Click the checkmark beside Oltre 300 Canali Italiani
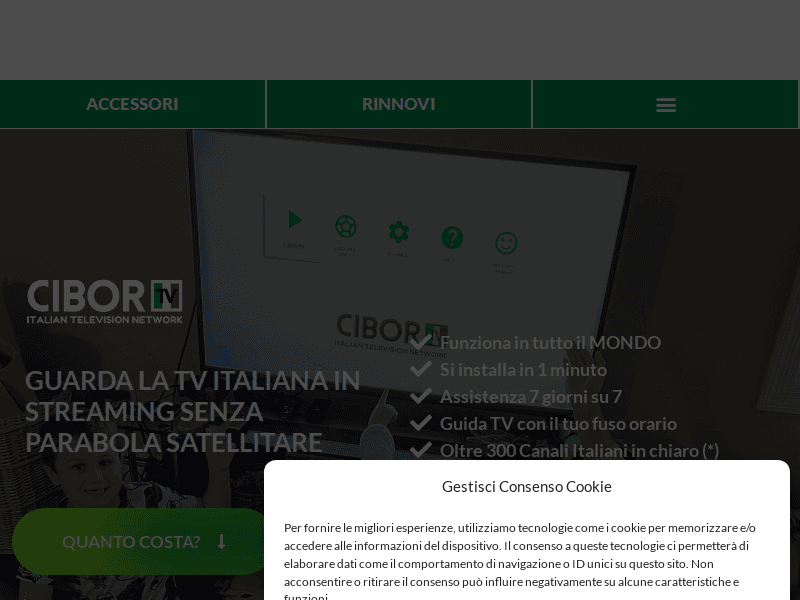800x600 pixels. (x=420, y=449)
